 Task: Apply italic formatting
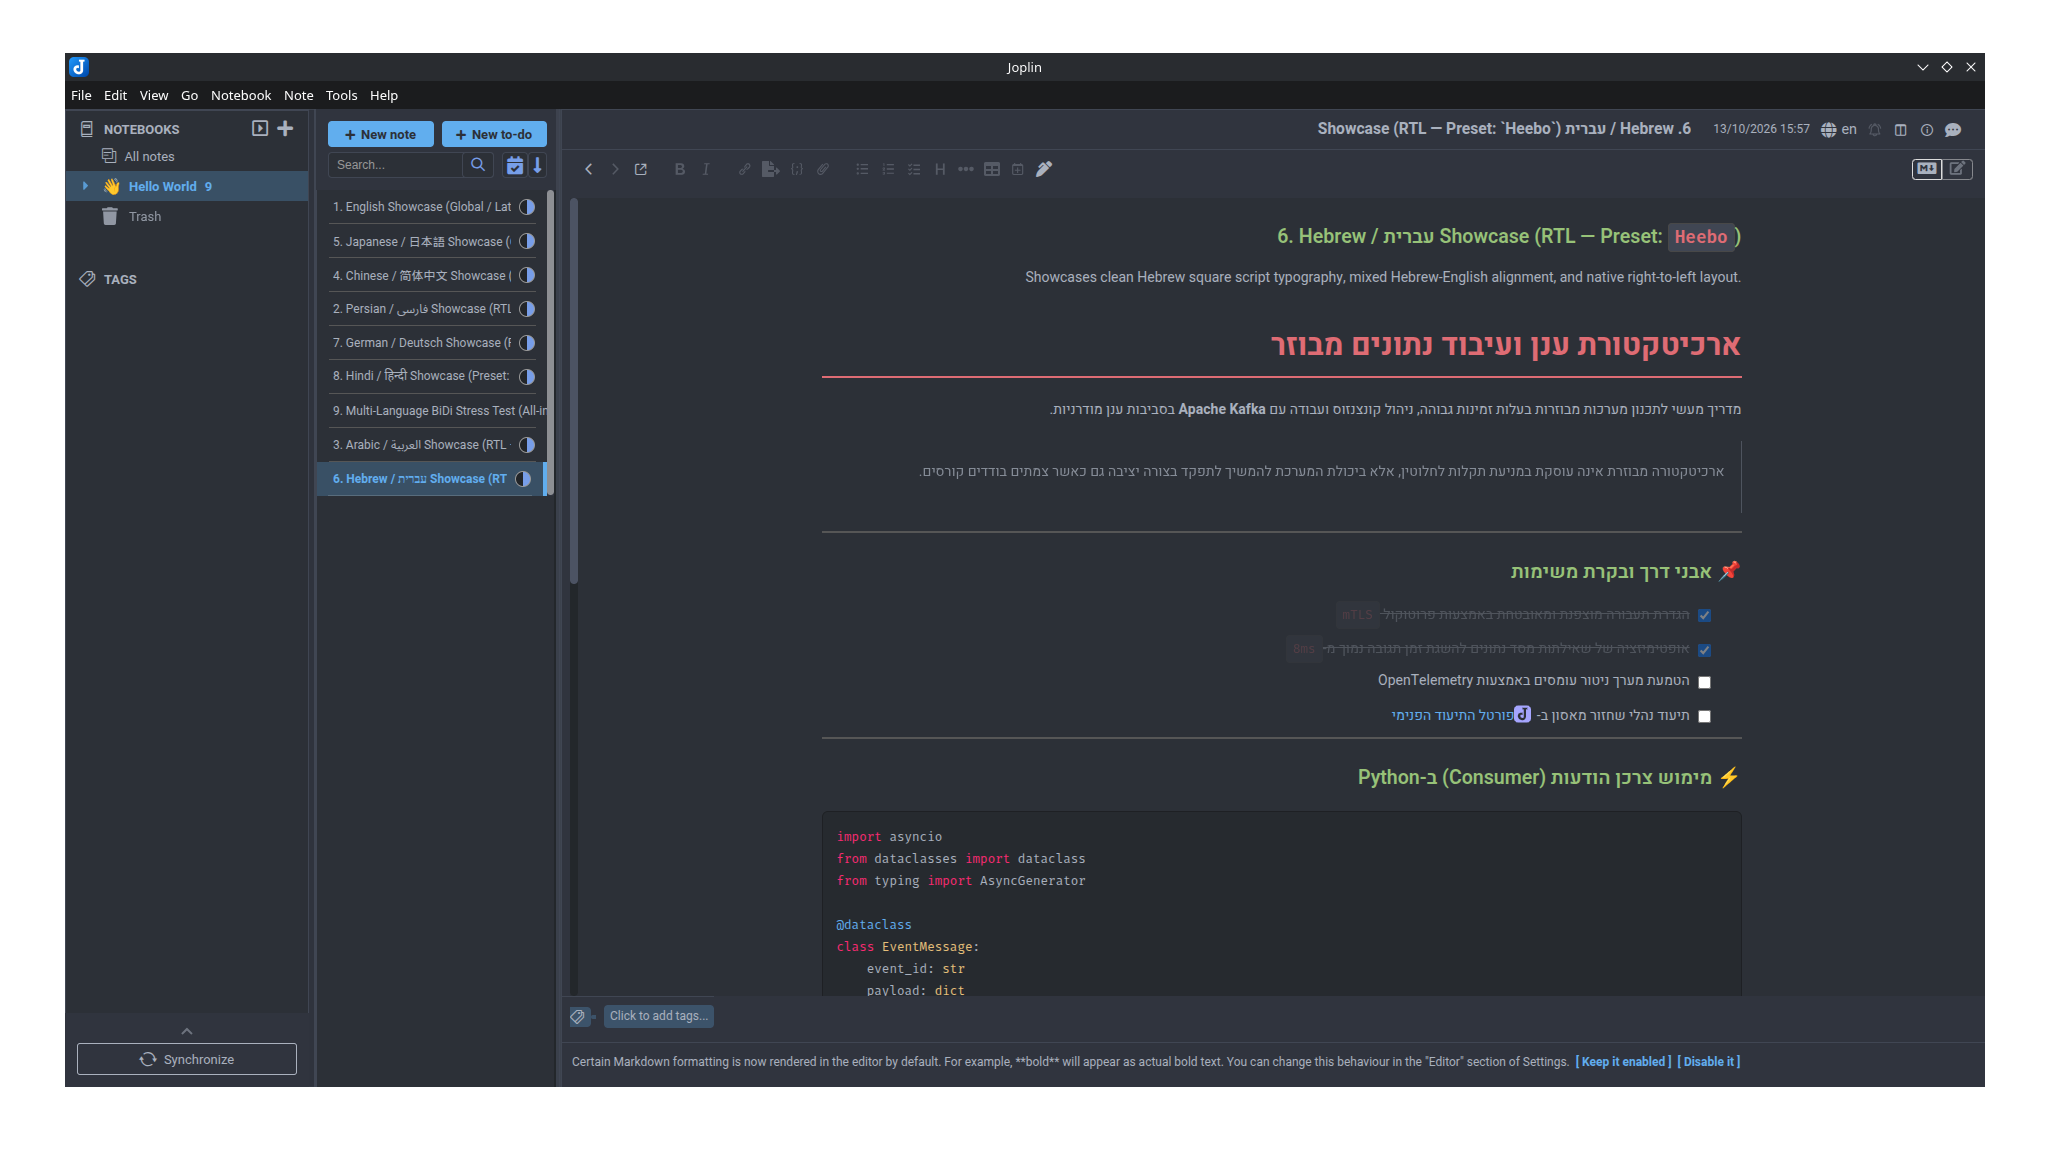[x=706, y=170]
